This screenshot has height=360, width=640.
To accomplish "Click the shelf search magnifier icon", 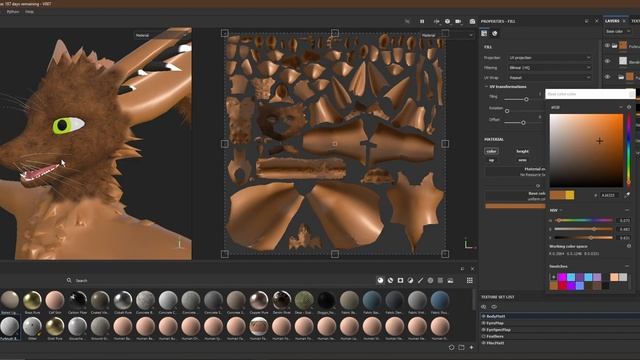I will tap(69, 280).
